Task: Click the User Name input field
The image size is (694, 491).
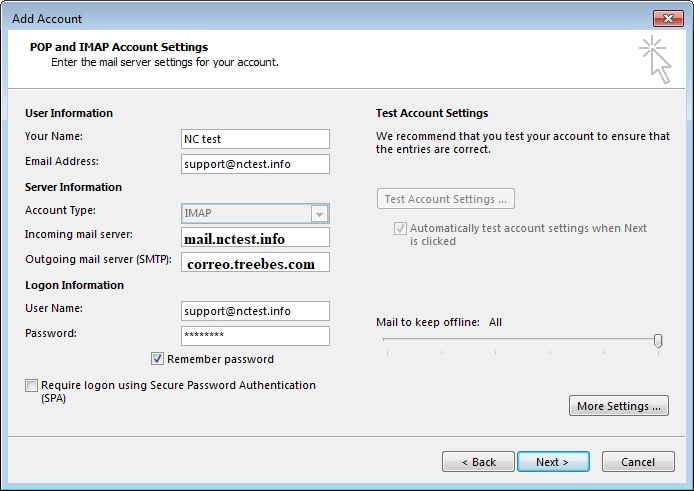Action: pos(255,311)
